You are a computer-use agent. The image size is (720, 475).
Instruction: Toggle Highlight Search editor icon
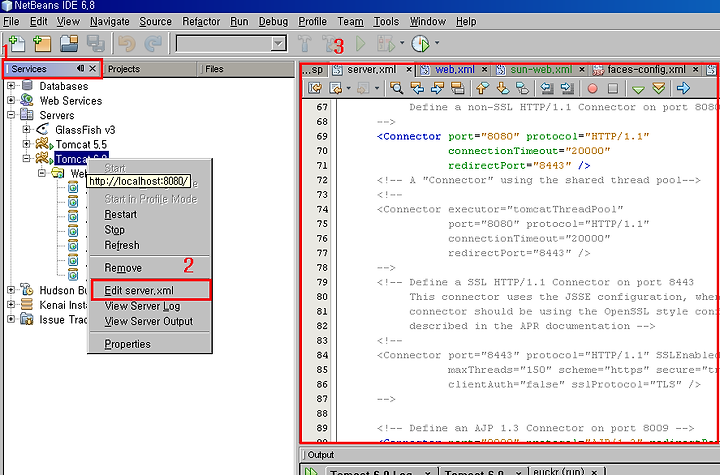[x=458, y=88]
